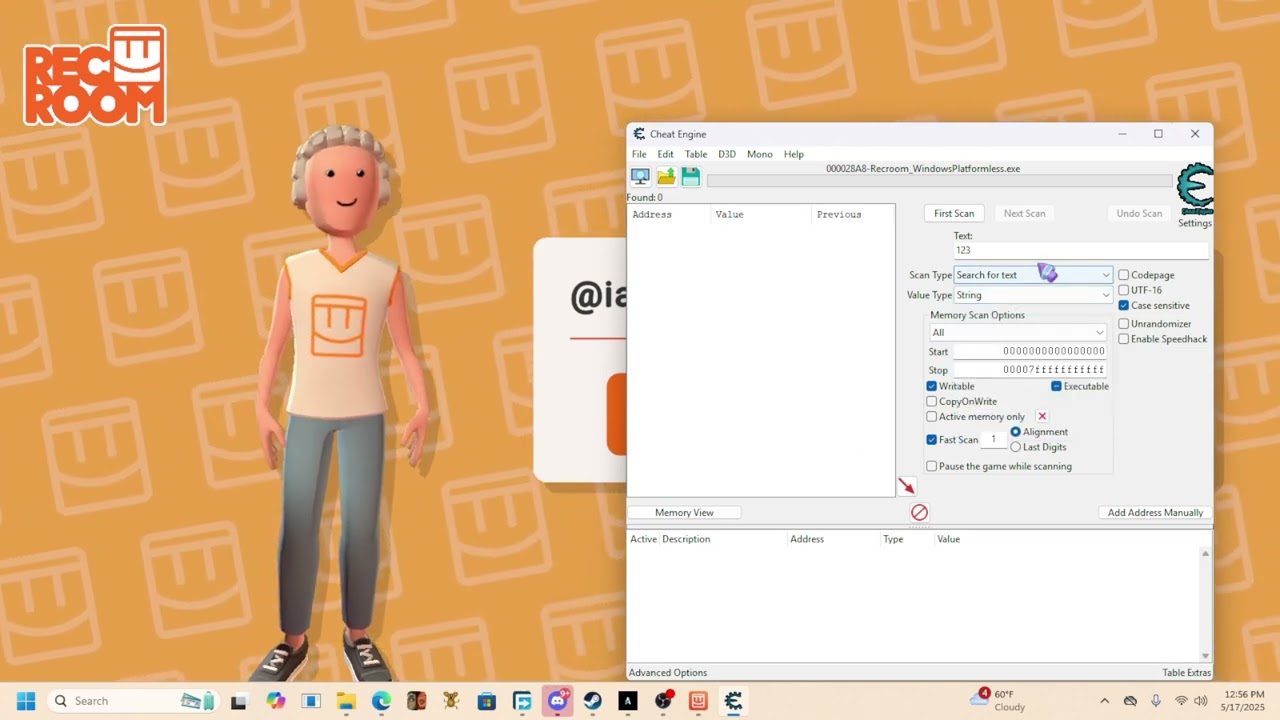Open Table Extras at bottom right
Viewport: 1280px width, 720px height.
point(1186,673)
